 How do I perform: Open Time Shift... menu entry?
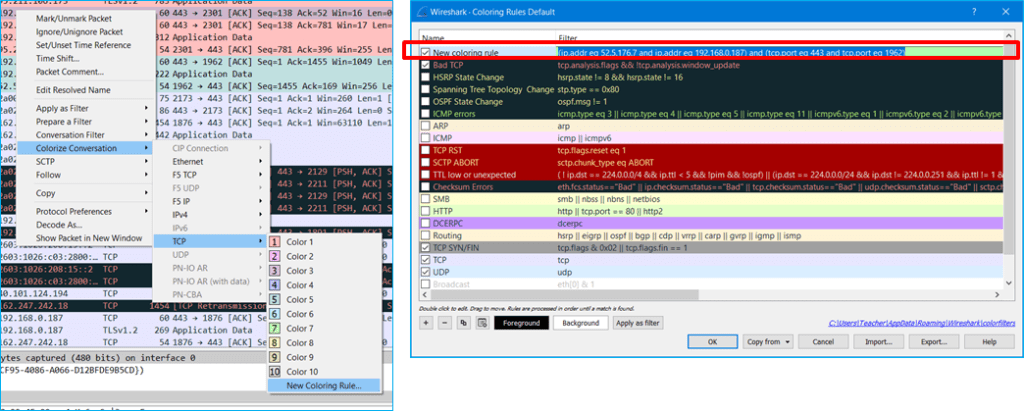(x=57, y=58)
